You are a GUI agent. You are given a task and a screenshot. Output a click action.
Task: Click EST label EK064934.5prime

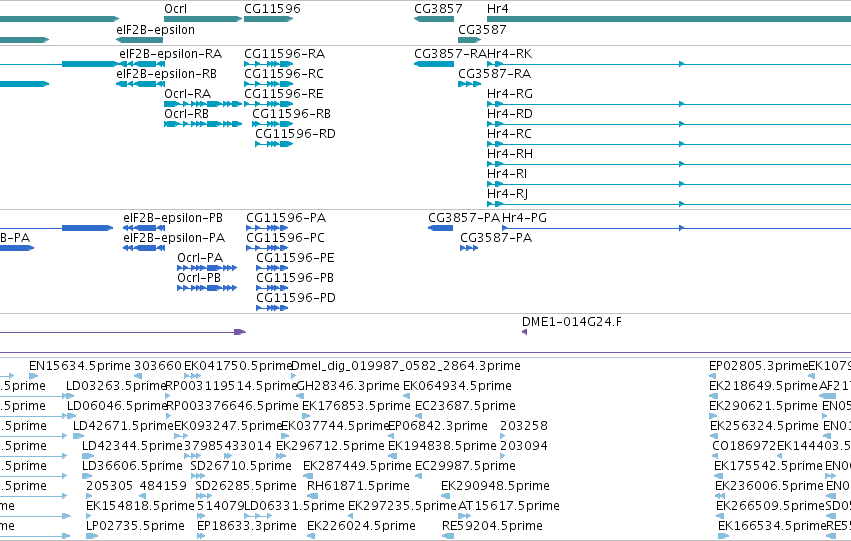[457, 386]
